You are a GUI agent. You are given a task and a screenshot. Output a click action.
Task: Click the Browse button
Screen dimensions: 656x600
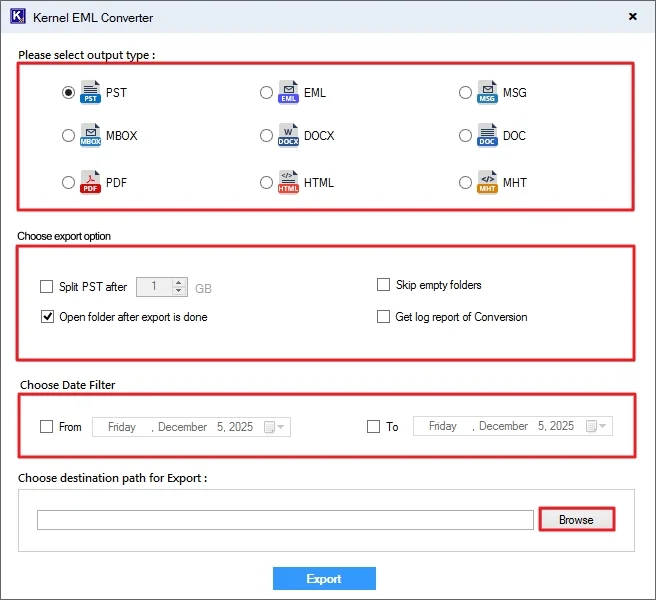click(577, 520)
